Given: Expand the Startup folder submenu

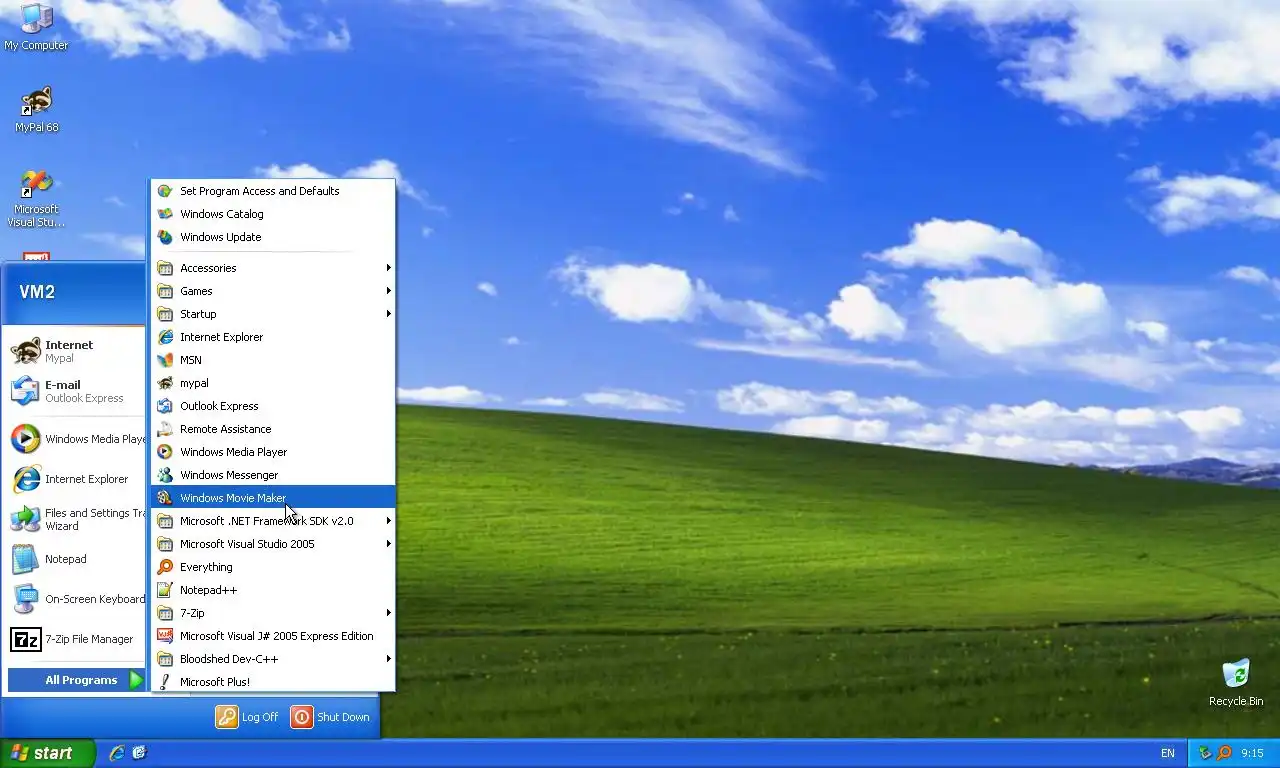Looking at the screenshot, I should pos(273,314).
